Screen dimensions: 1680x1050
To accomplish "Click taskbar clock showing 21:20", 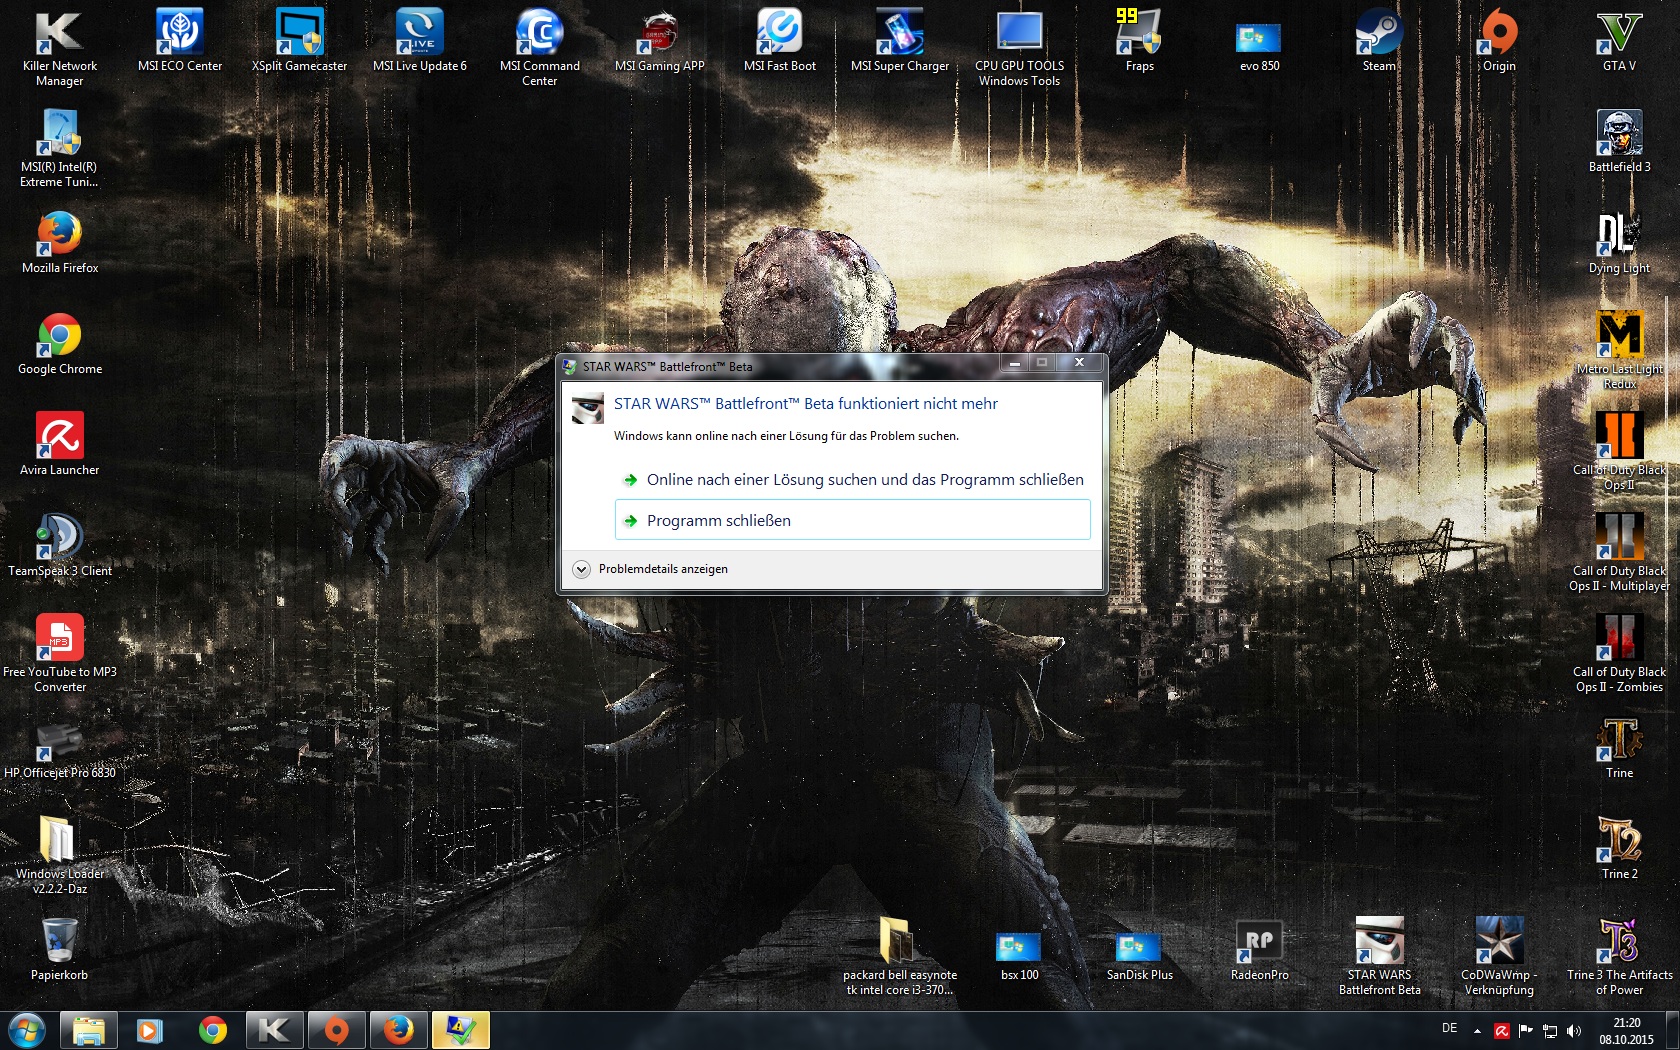I will (x=1626, y=1031).
